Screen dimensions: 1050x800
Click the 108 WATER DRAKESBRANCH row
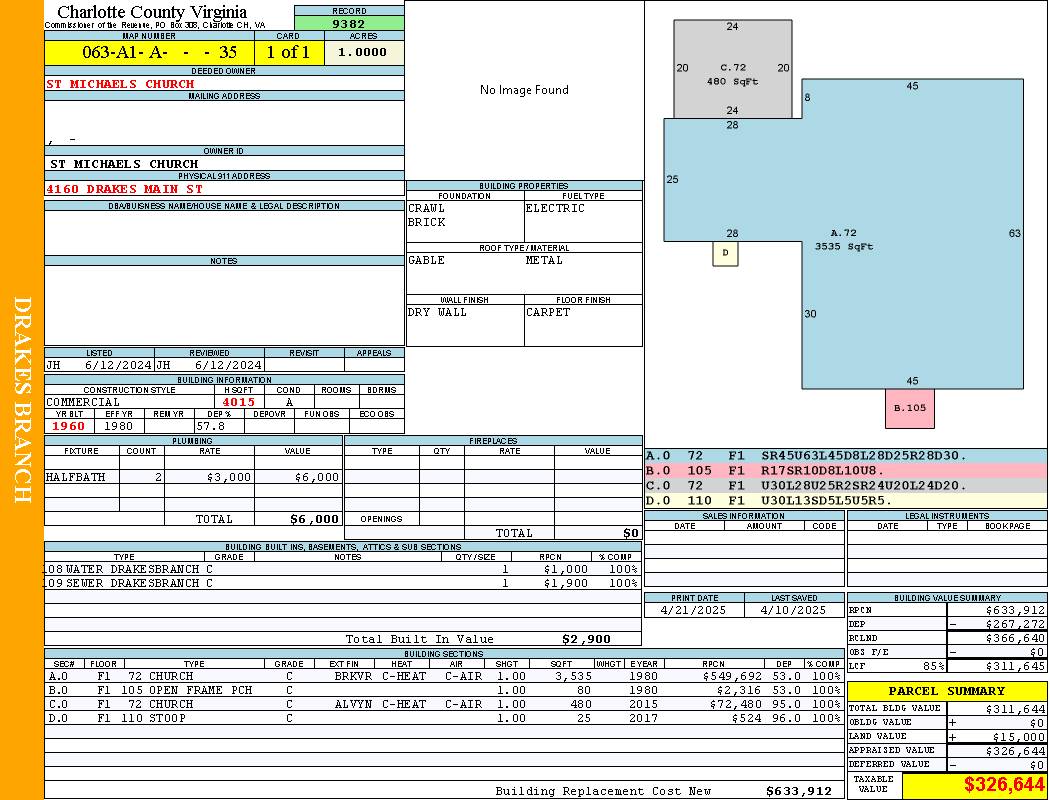coord(343,569)
